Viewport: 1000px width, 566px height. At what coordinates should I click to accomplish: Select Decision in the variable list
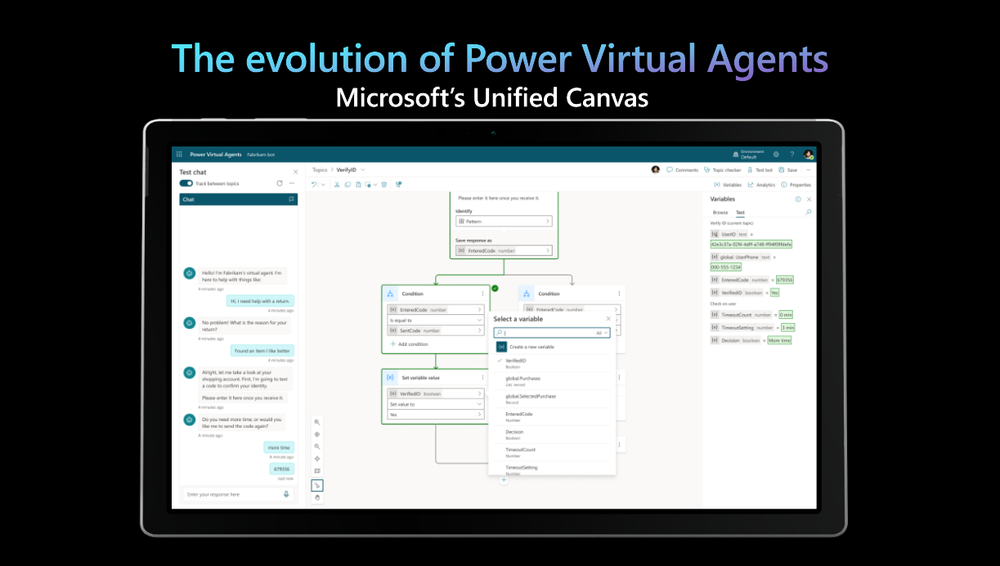(x=551, y=435)
